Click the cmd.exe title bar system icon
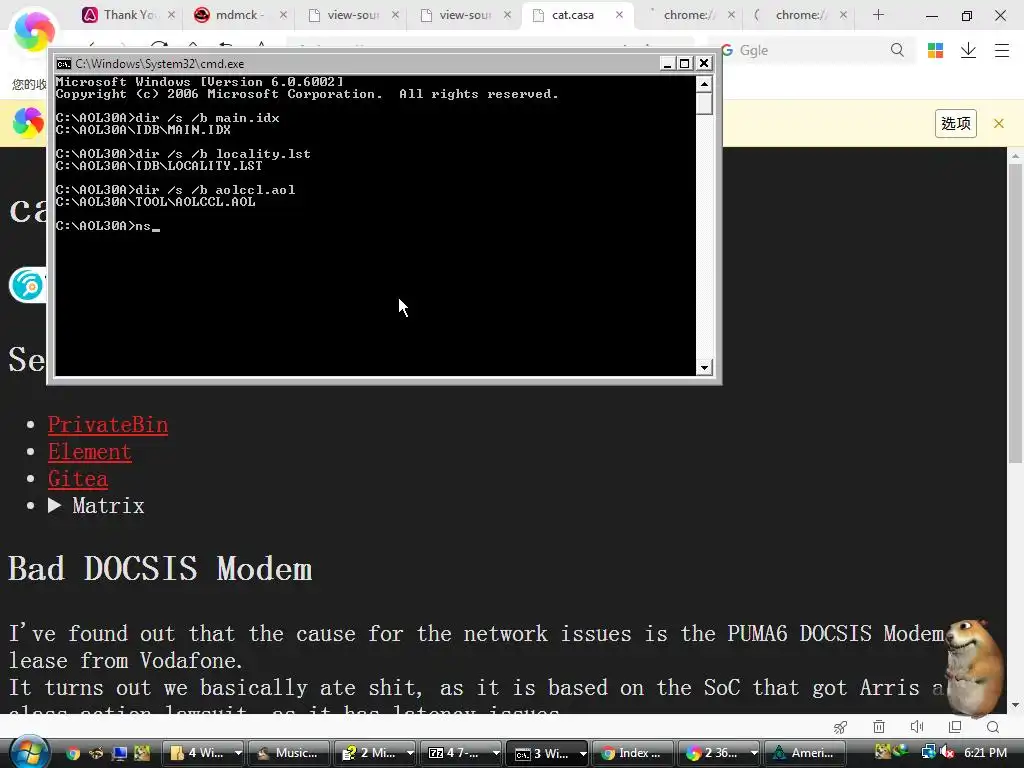 click(x=63, y=63)
